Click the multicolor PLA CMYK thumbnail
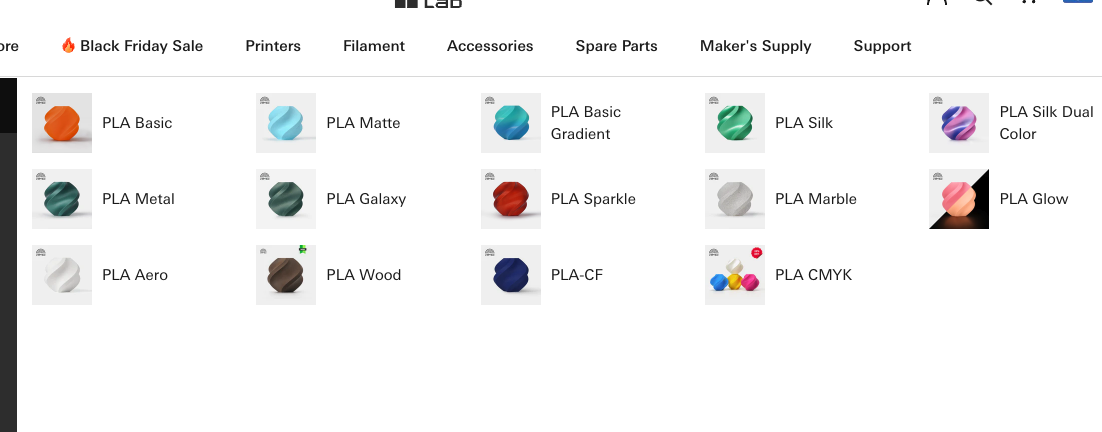Viewport: 1102px width, 432px height. (735, 275)
